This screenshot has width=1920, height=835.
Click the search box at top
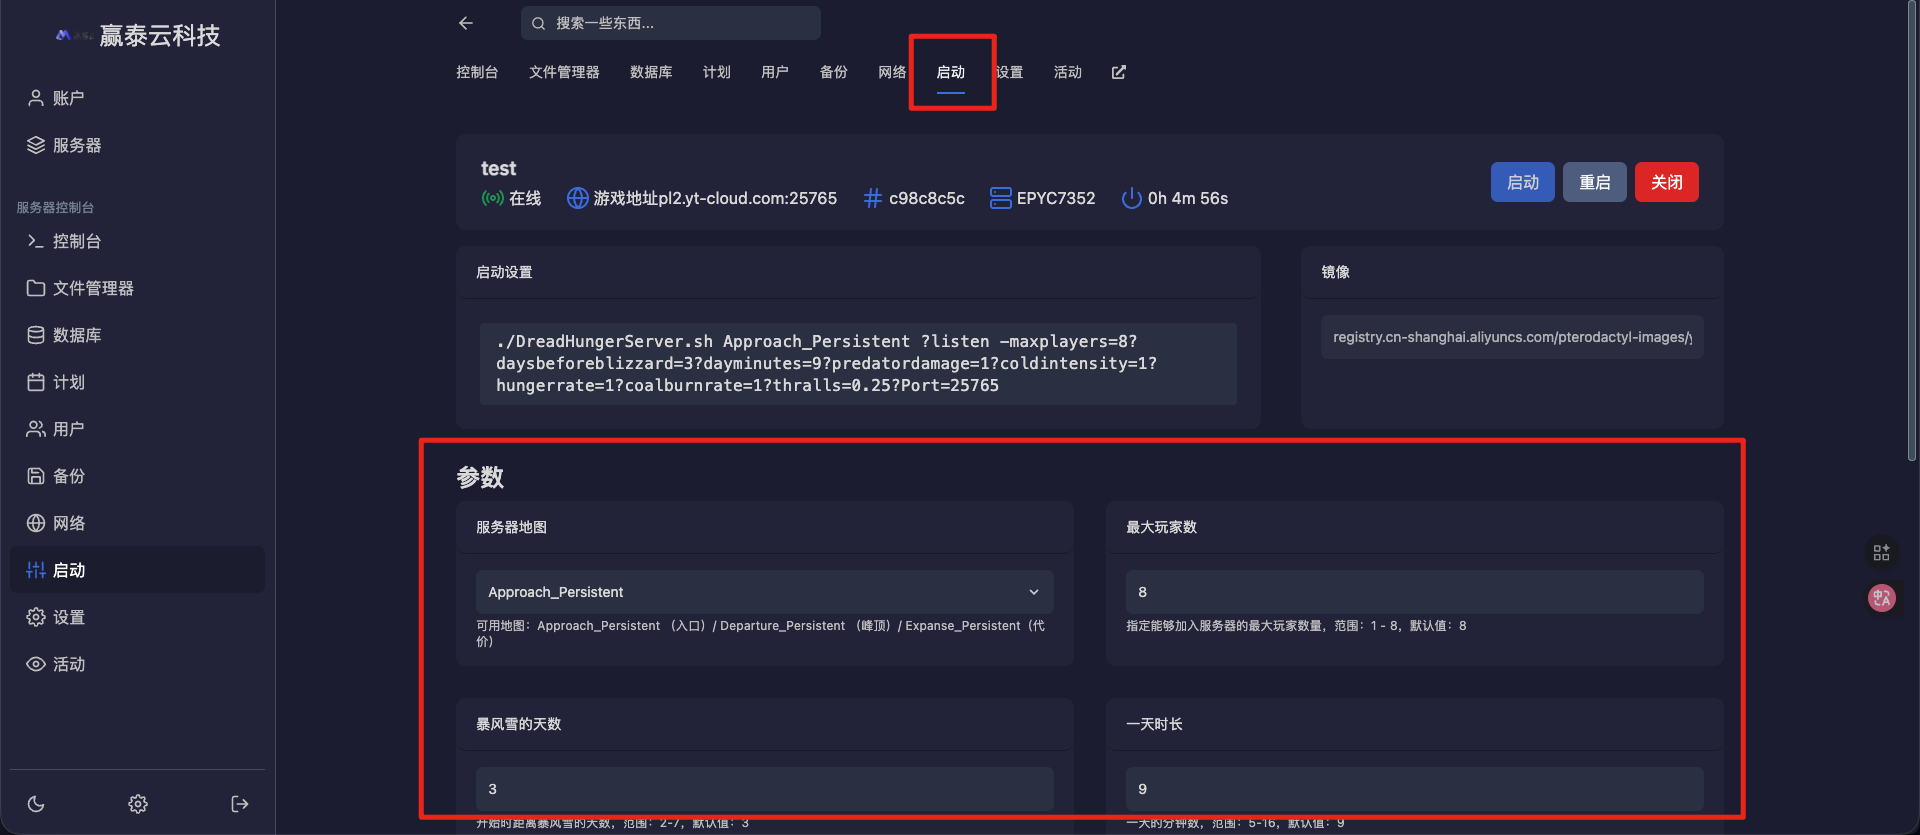coord(670,23)
